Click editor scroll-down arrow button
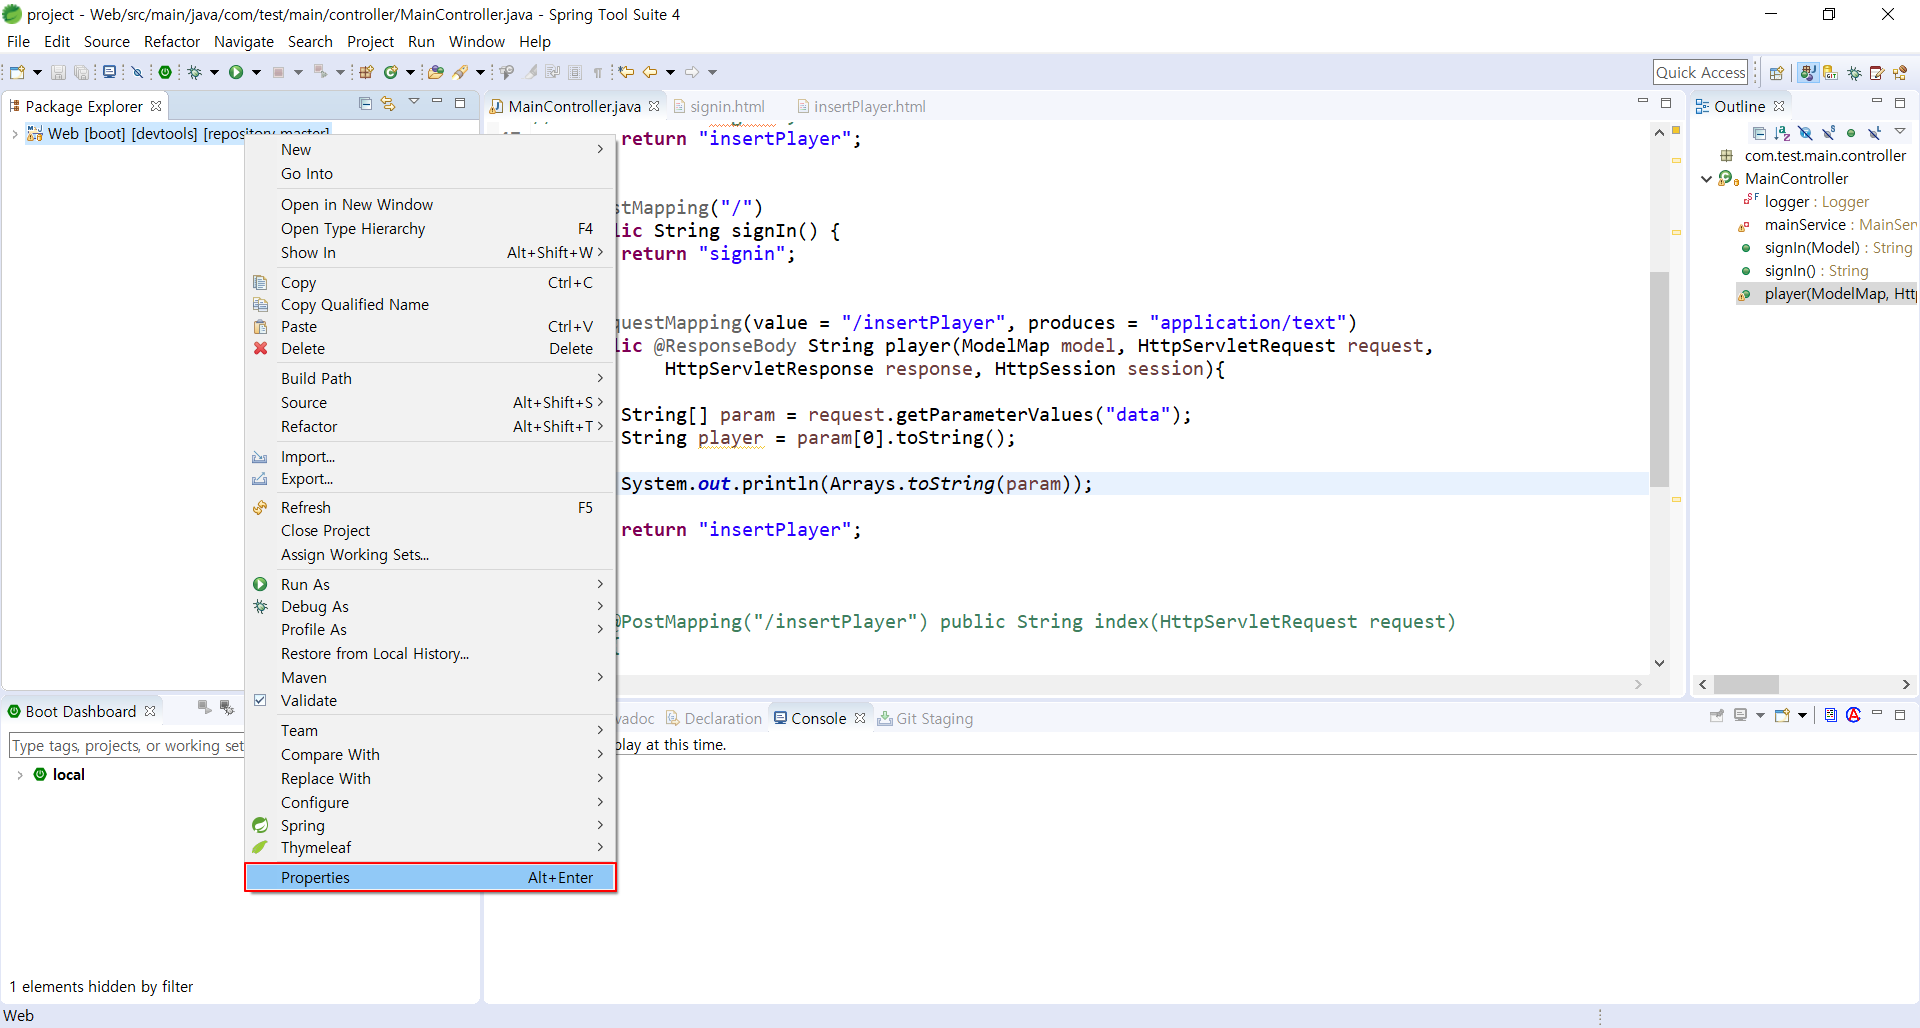The height and width of the screenshot is (1028, 1920). click(x=1659, y=663)
